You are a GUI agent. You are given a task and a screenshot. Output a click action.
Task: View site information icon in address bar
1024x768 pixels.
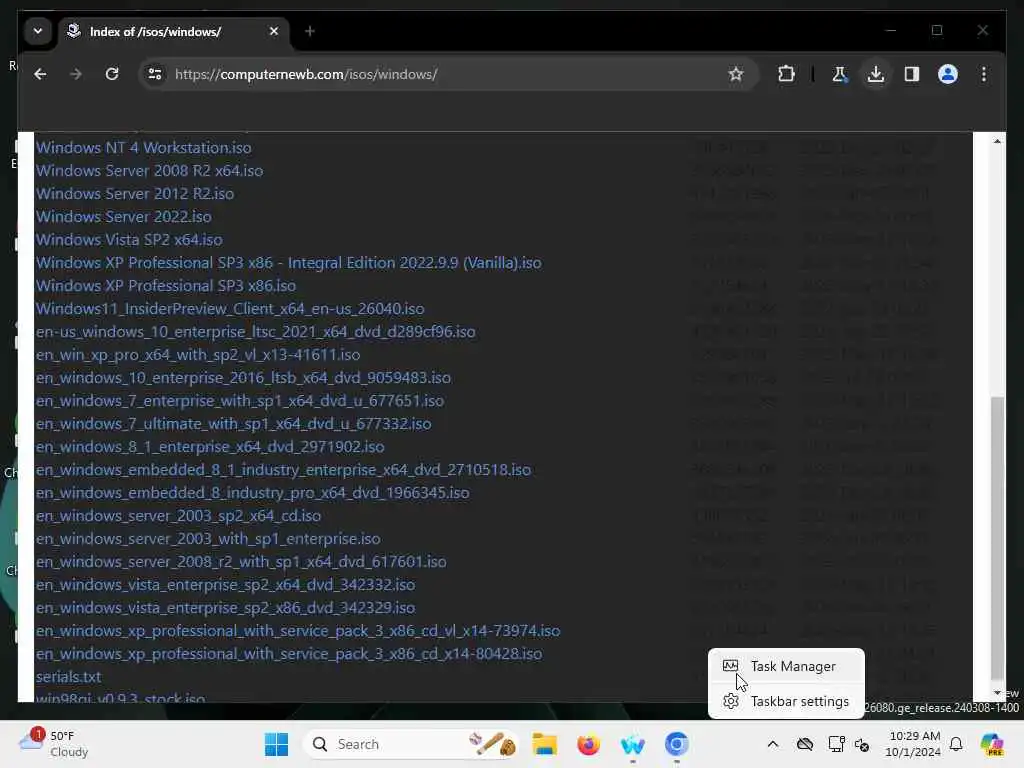tap(155, 74)
